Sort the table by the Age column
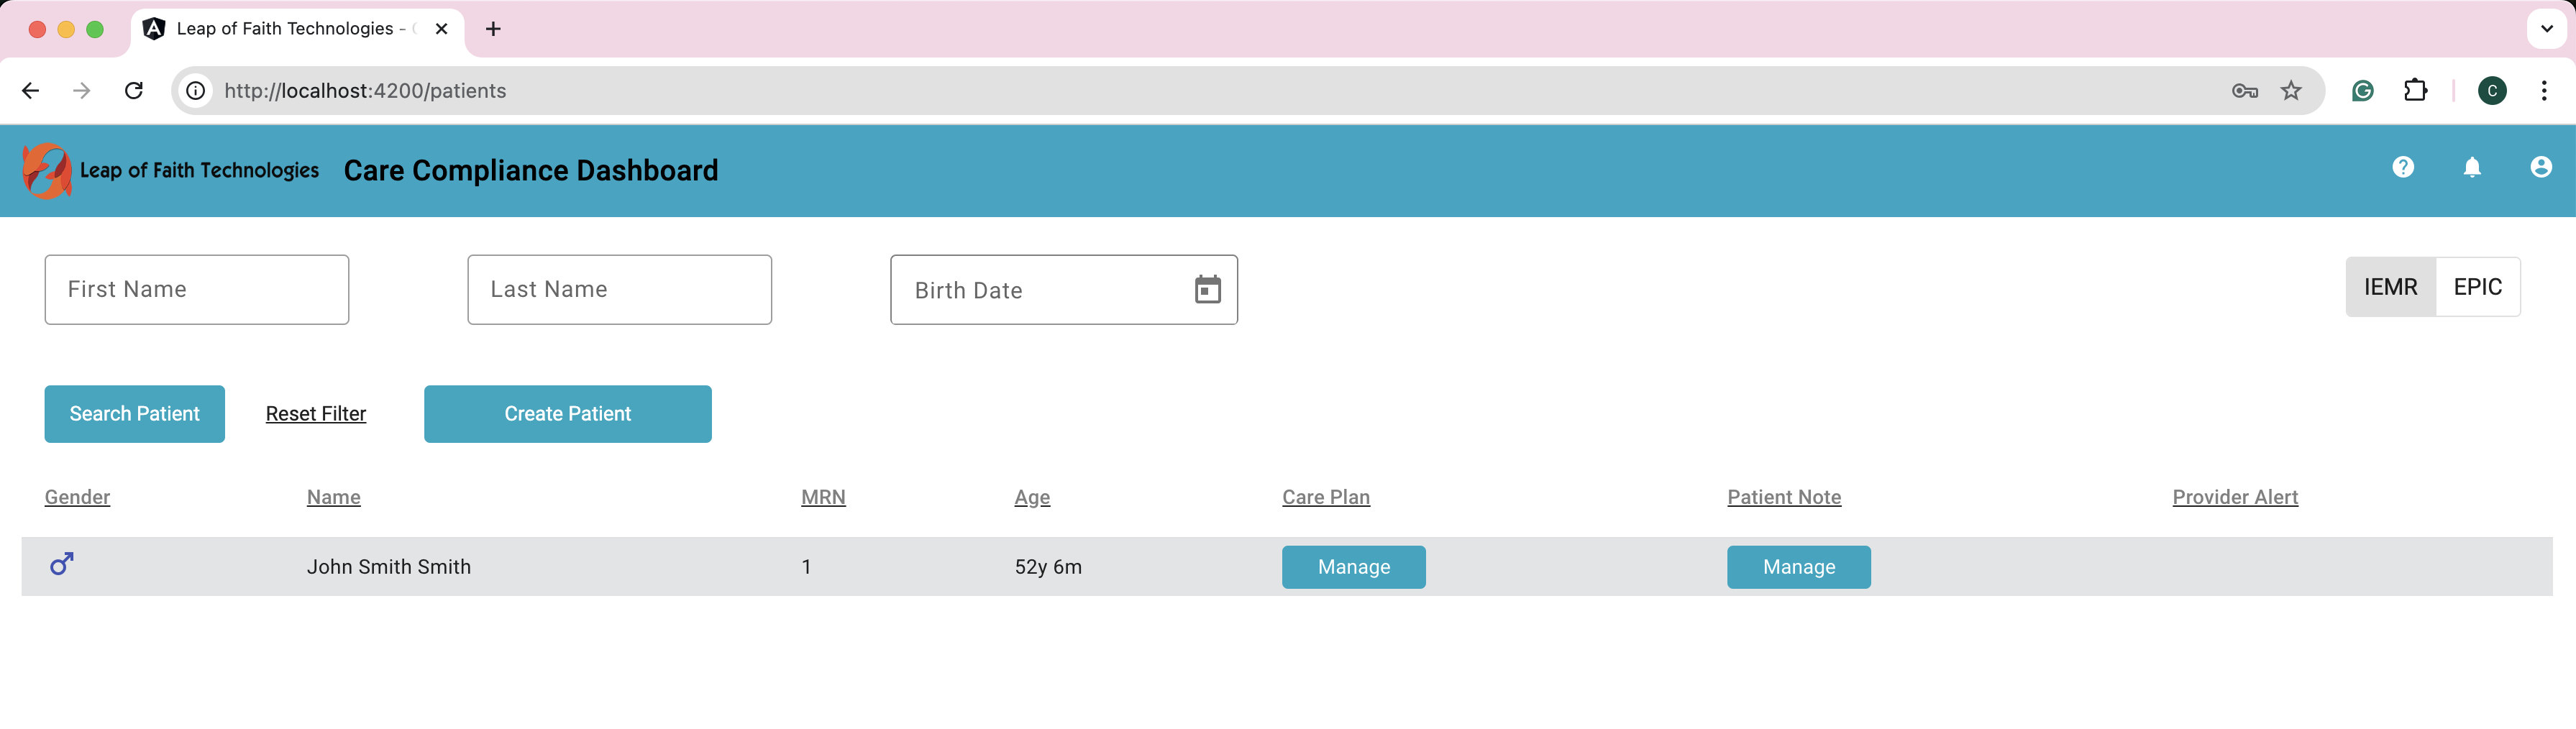 click(1031, 497)
